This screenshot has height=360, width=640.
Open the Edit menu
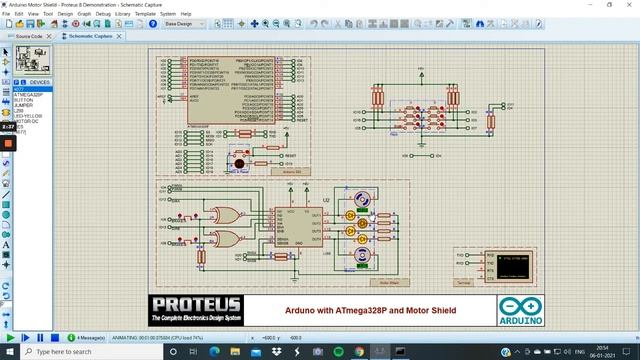19,14
